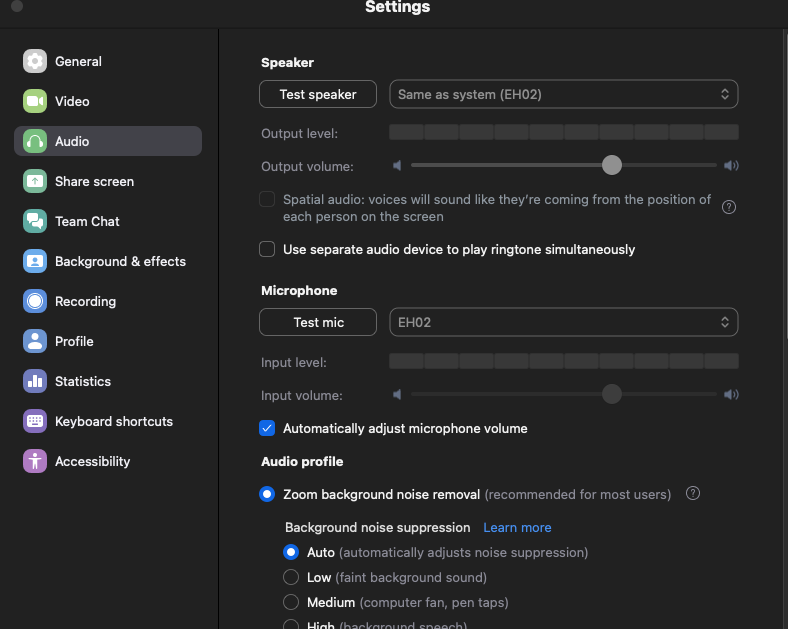
Task: Open Profile settings label
Action: [x=74, y=342]
